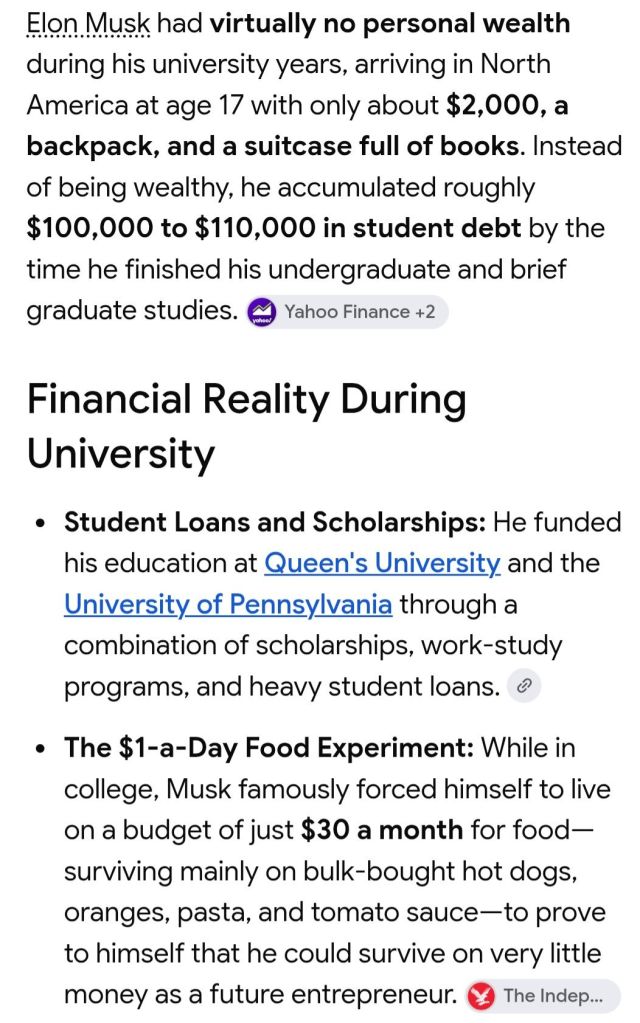Click the dotted-underlined Elon Musk term
Image resolution: width=640 pixels, height=1023 pixels.
coord(88,23)
